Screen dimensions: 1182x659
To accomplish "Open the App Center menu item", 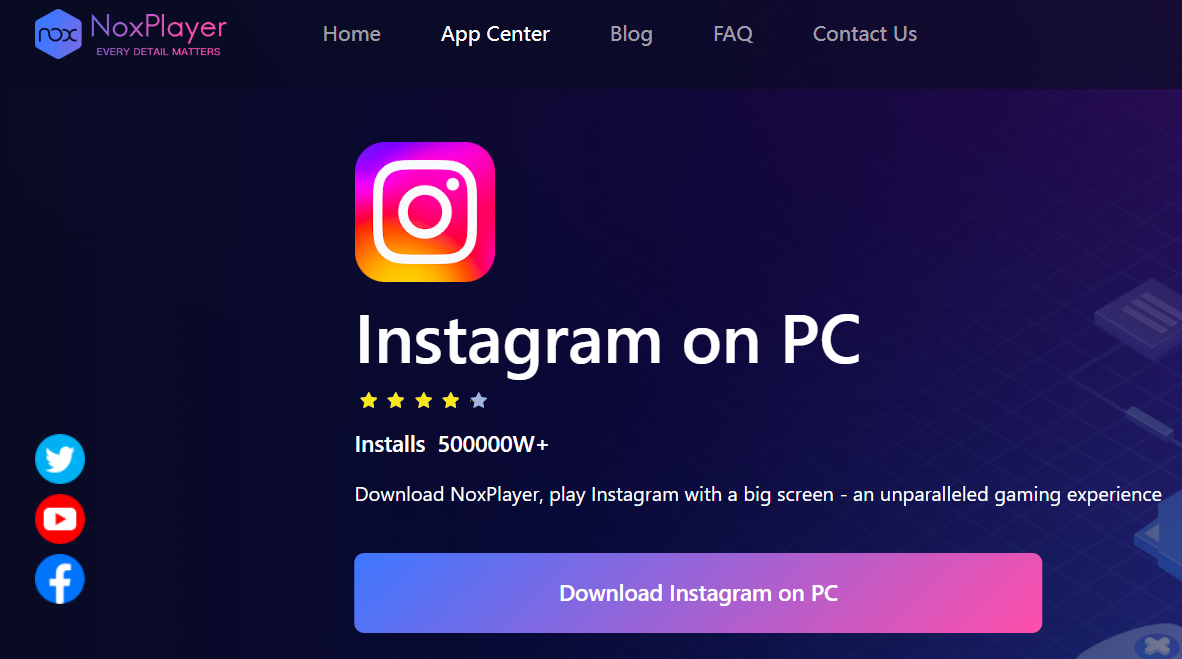I will pos(495,35).
